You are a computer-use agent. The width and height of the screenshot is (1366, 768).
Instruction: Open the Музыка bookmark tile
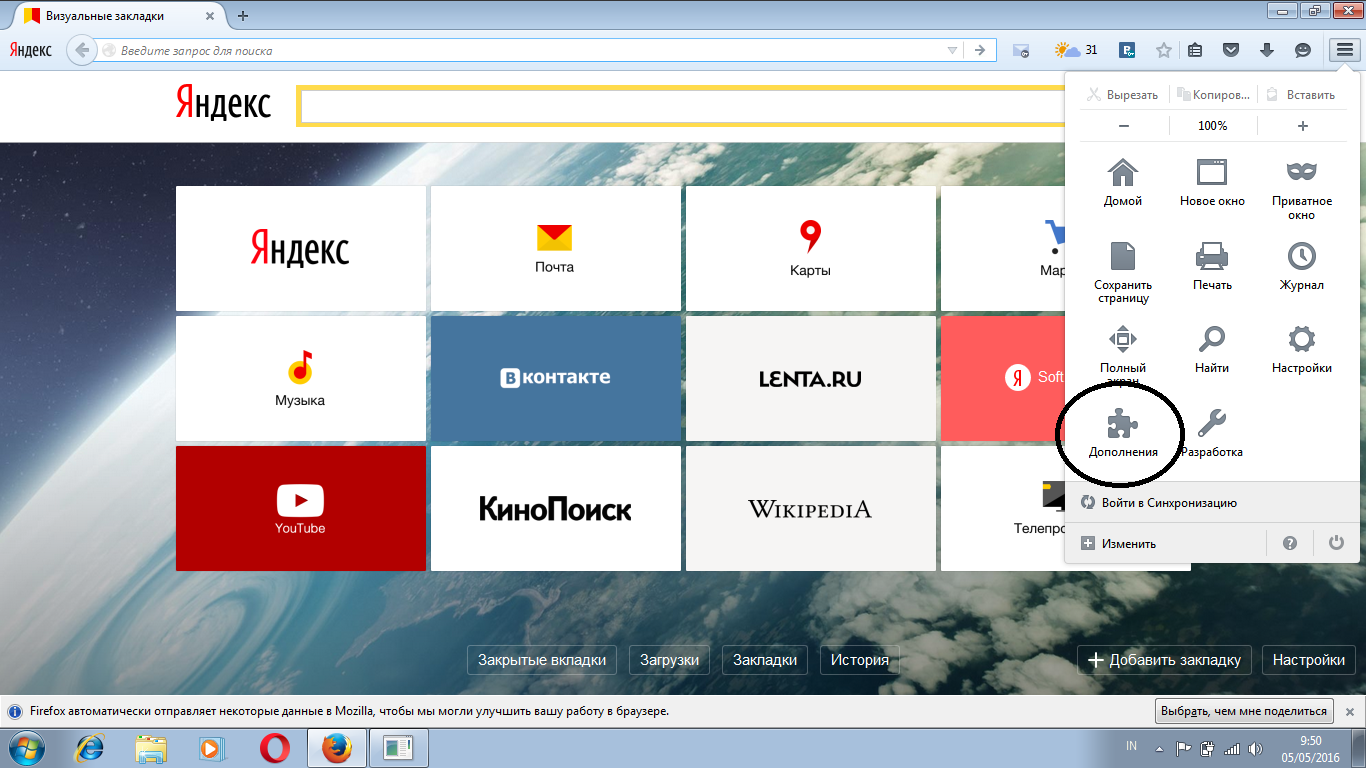[x=300, y=378]
